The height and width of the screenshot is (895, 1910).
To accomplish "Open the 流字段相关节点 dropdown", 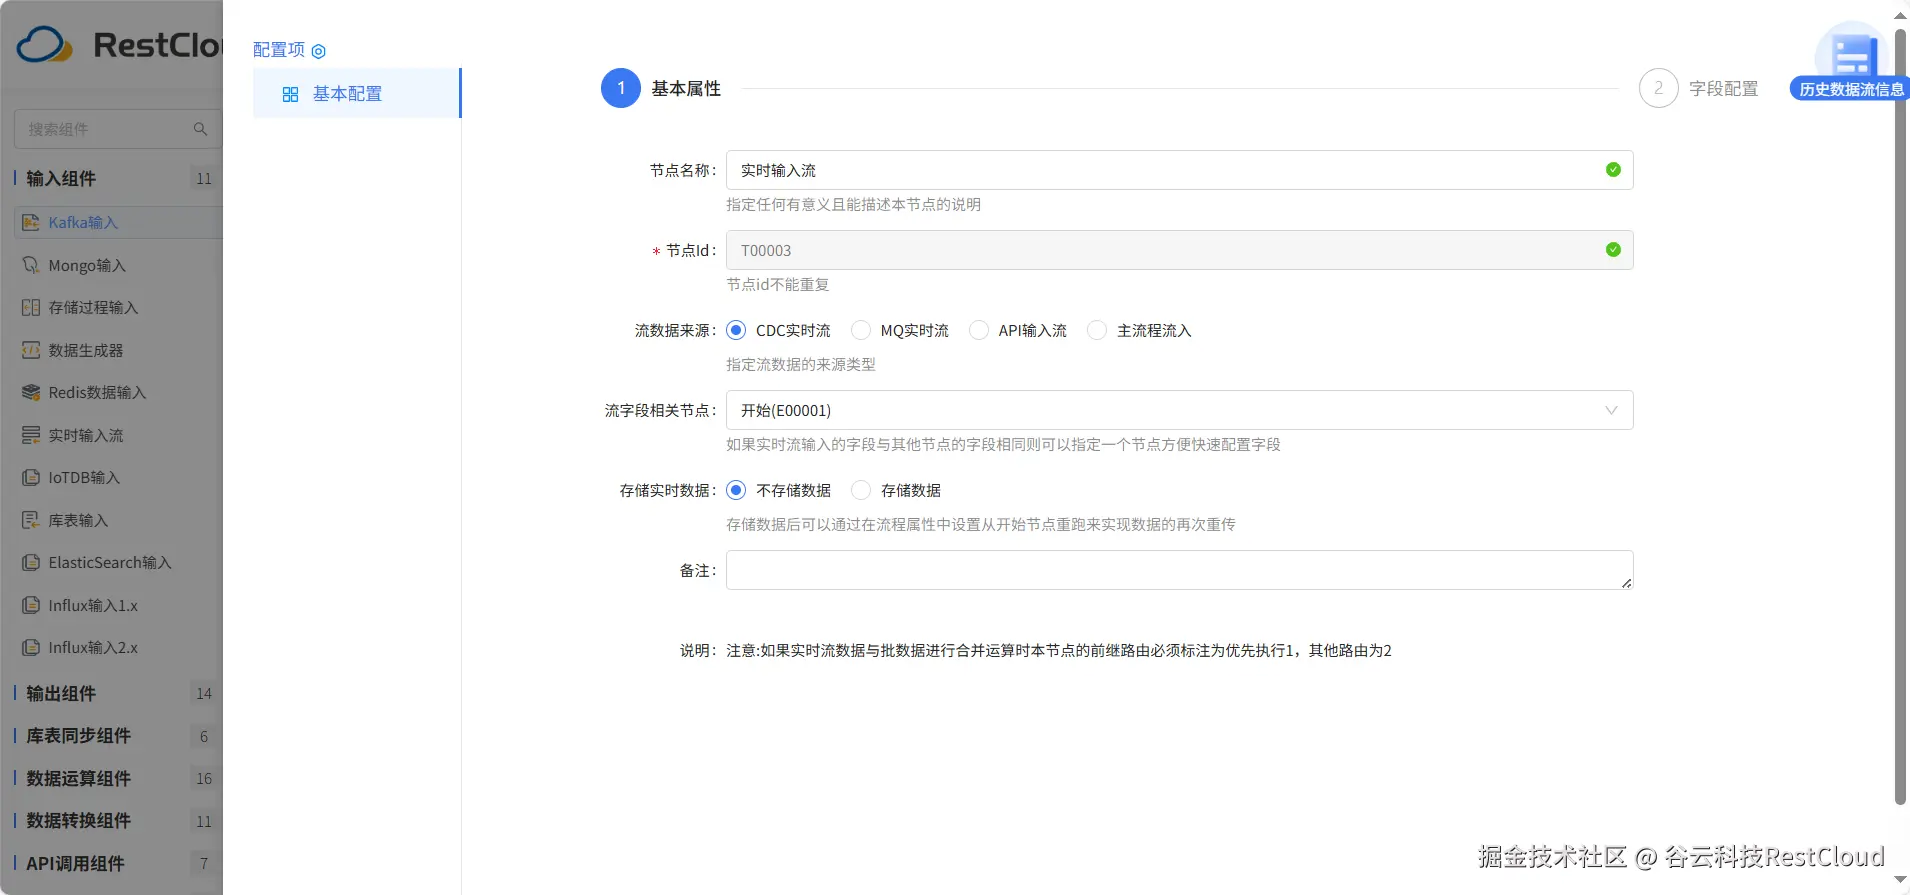I will [1180, 410].
